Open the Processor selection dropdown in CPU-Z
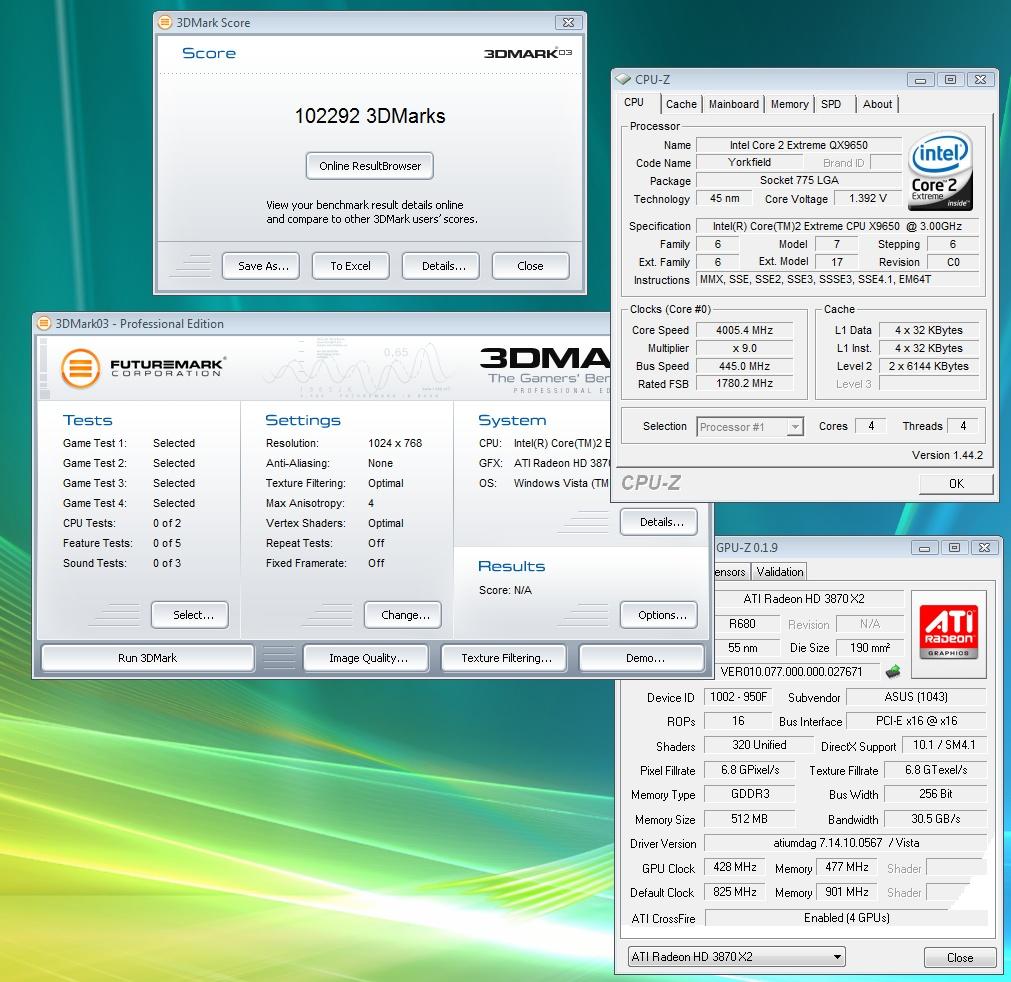 pyautogui.click(x=795, y=427)
